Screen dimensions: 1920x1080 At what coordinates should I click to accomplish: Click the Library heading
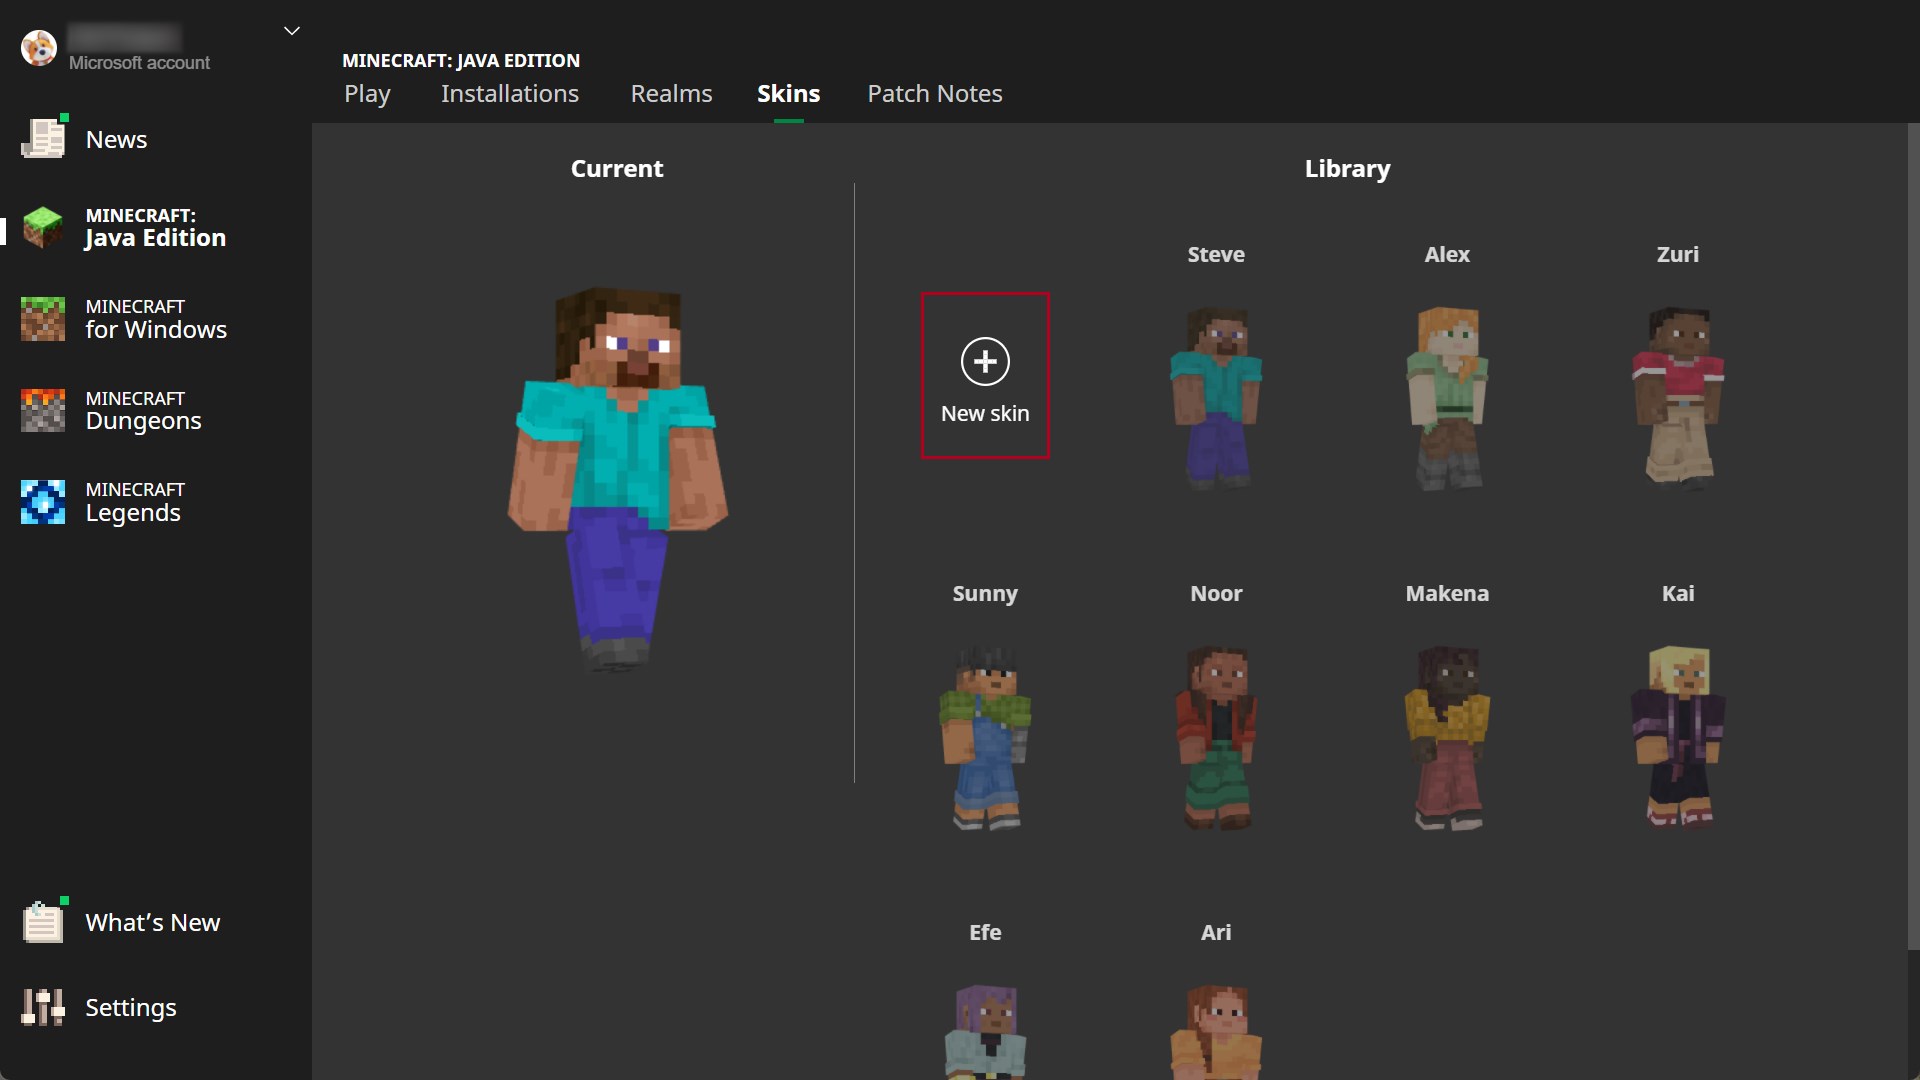1347,169
